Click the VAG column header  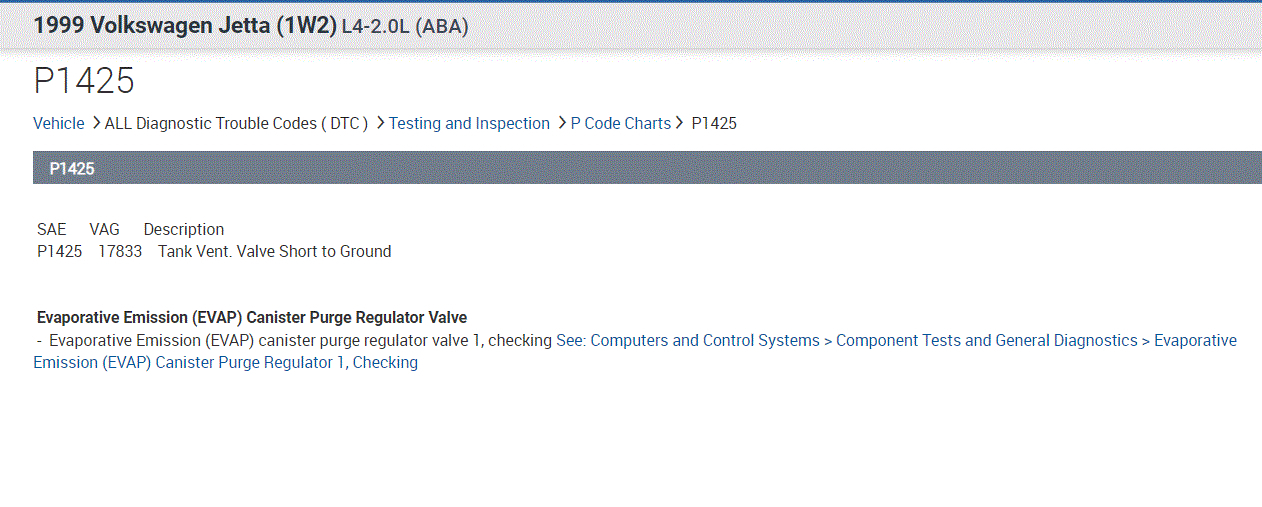104,229
